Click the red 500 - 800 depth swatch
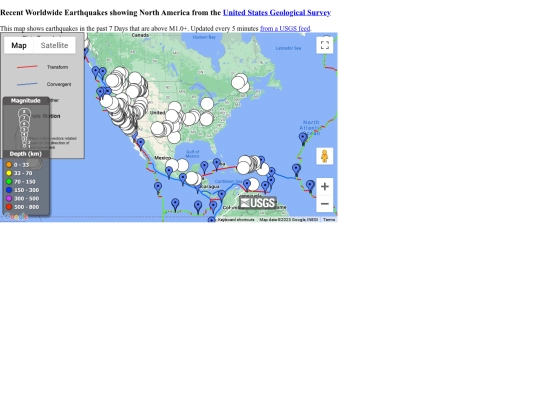The width and height of the screenshot is (540, 405). point(9,207)
